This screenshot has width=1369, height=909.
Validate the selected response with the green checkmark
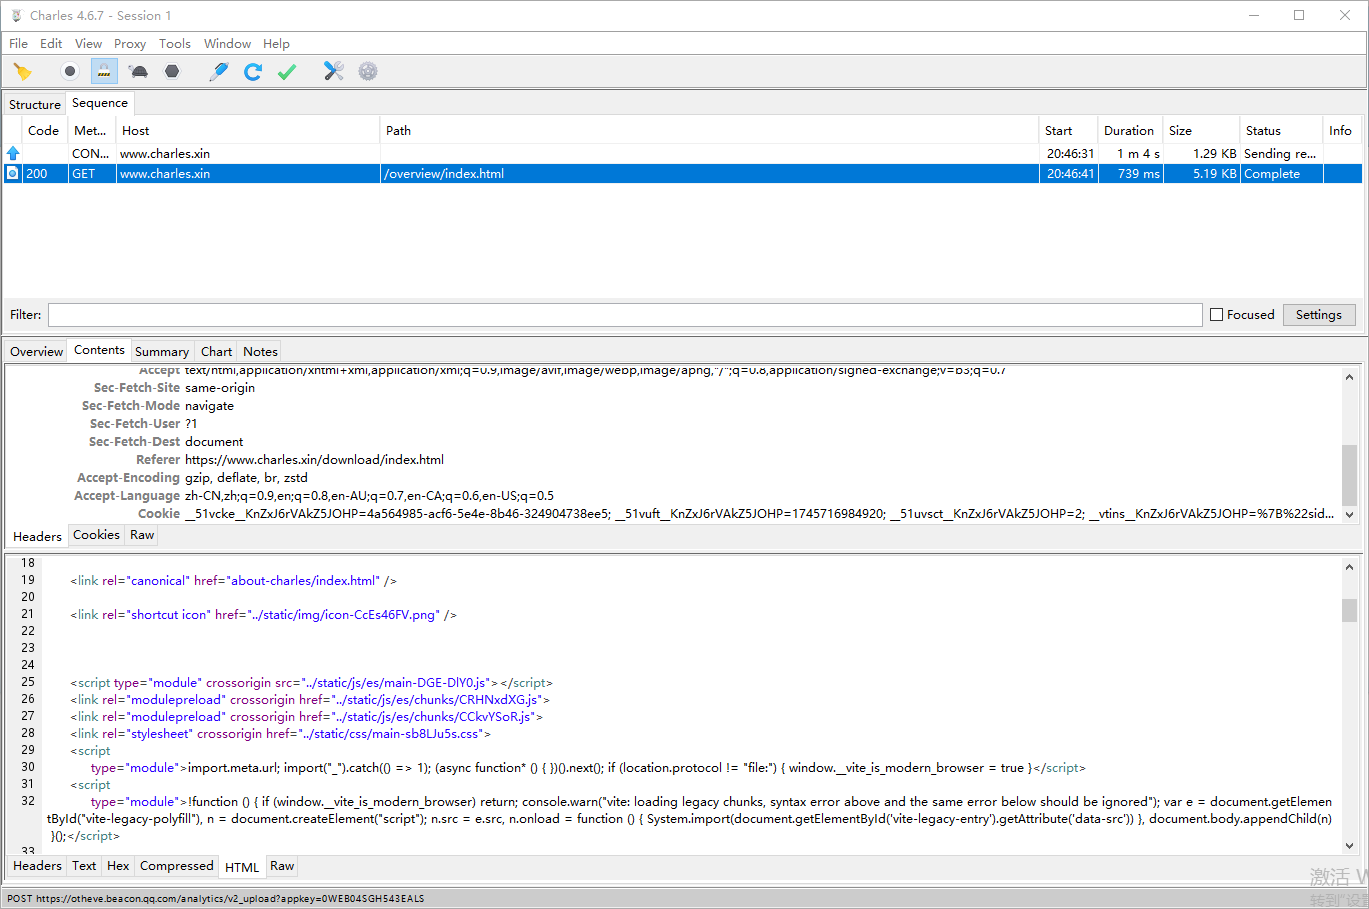[287, 71]
